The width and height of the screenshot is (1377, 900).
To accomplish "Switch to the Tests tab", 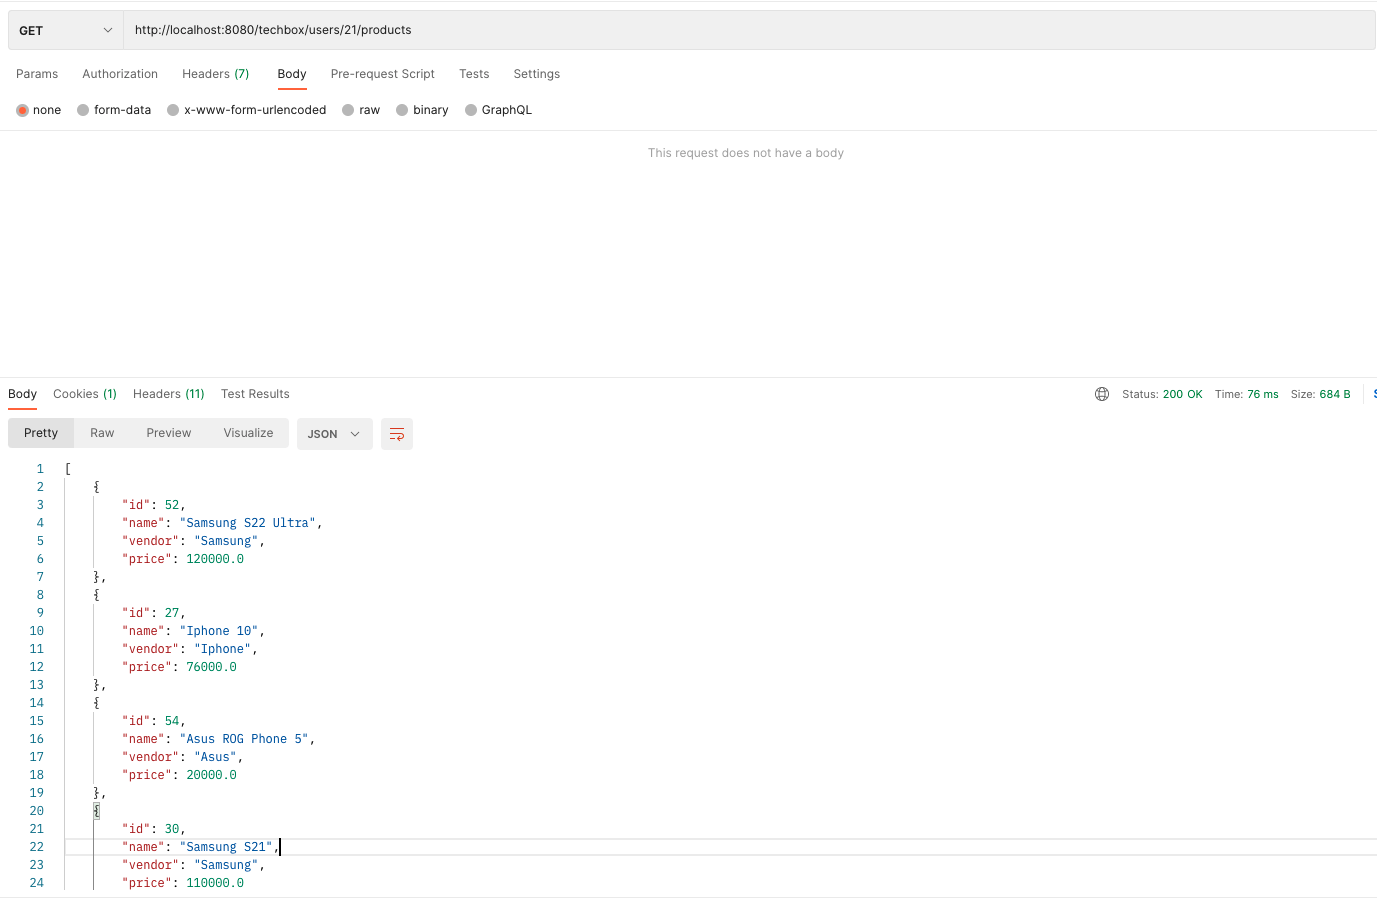I will click(474, 74).
